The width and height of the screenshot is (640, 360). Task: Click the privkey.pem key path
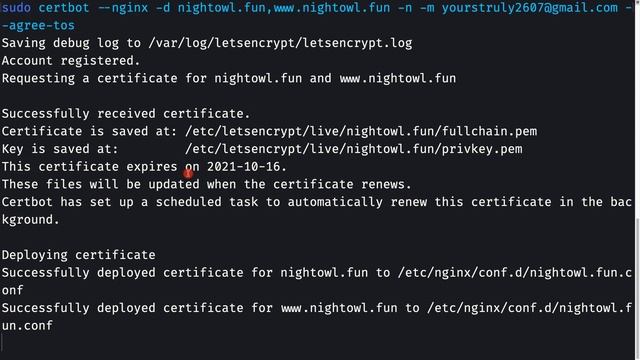(x=353, y=149)
